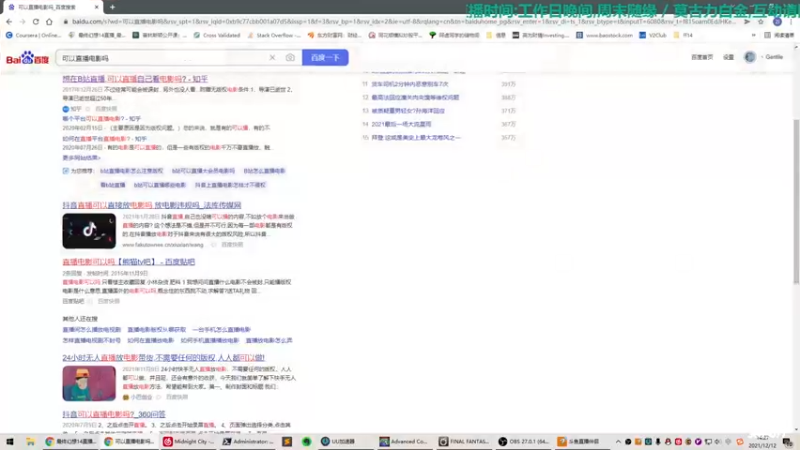The image size is (800, 450).
Task: Open the notification center icon
Action: pyautogui.click(x=788, y=441)
